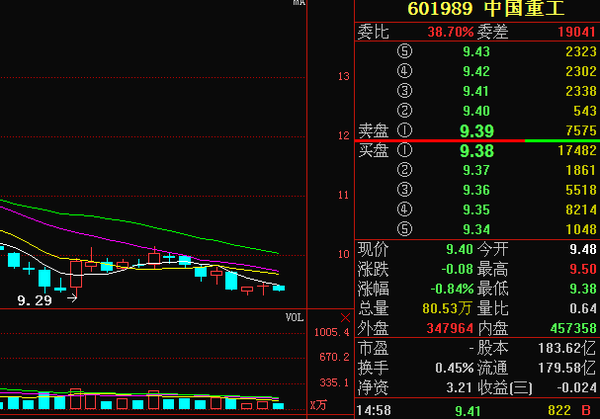Click the 委比 value 38.70%
600x419 pixels.
[450, 32]
